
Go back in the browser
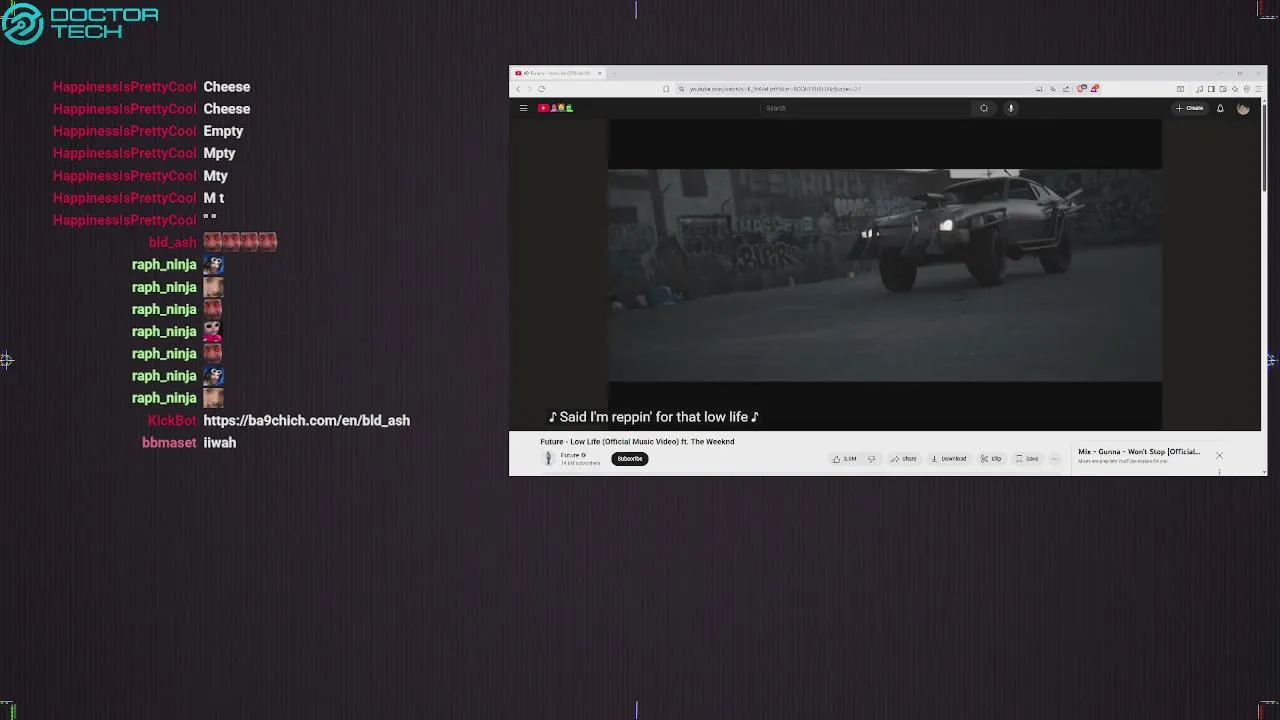518,89
